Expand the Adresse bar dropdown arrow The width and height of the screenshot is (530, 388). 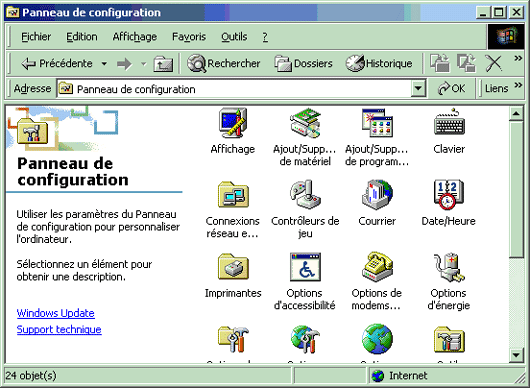[x=418, y=89]
